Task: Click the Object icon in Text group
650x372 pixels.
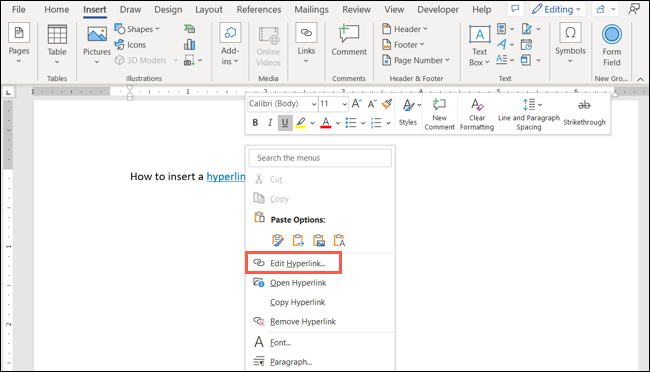Action: click(526, 60)
